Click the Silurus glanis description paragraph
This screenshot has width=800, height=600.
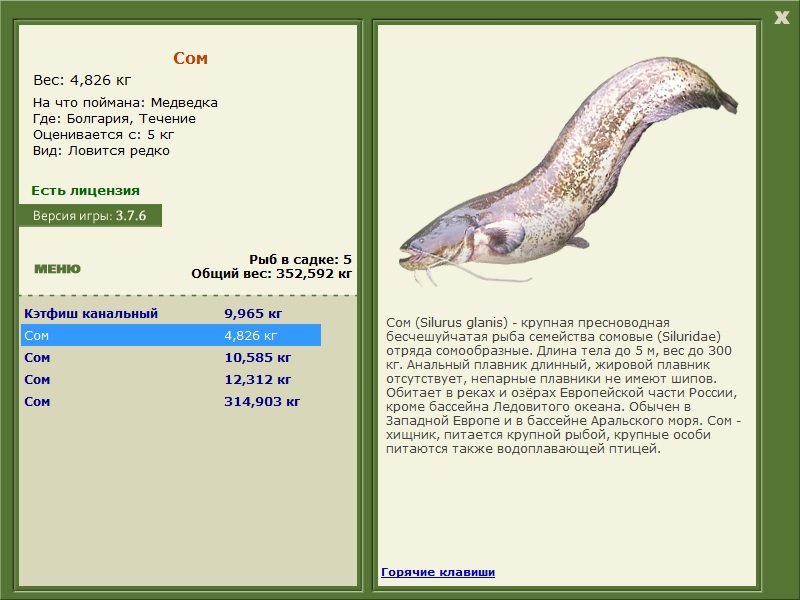pyautogui.click(x=564, y=386)
